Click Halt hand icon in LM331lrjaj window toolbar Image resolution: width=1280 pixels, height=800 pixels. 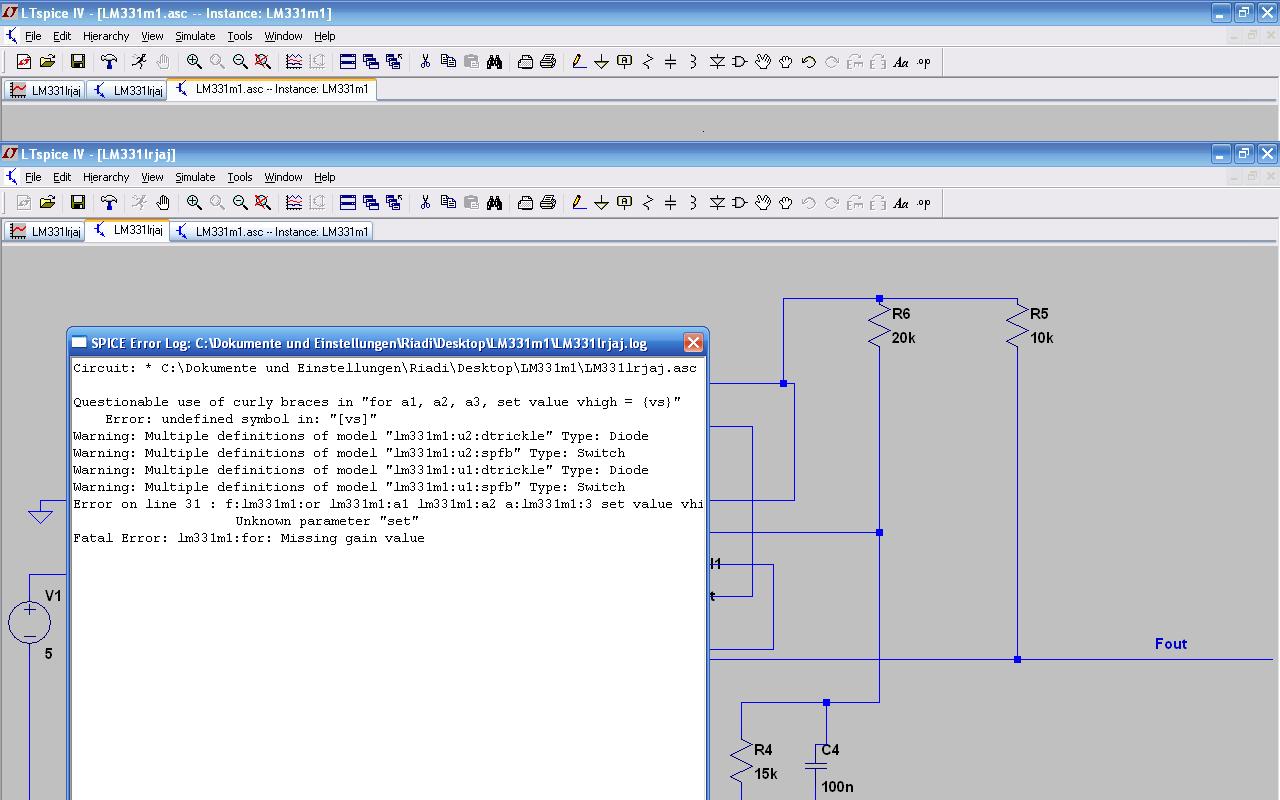pos(163,202)
